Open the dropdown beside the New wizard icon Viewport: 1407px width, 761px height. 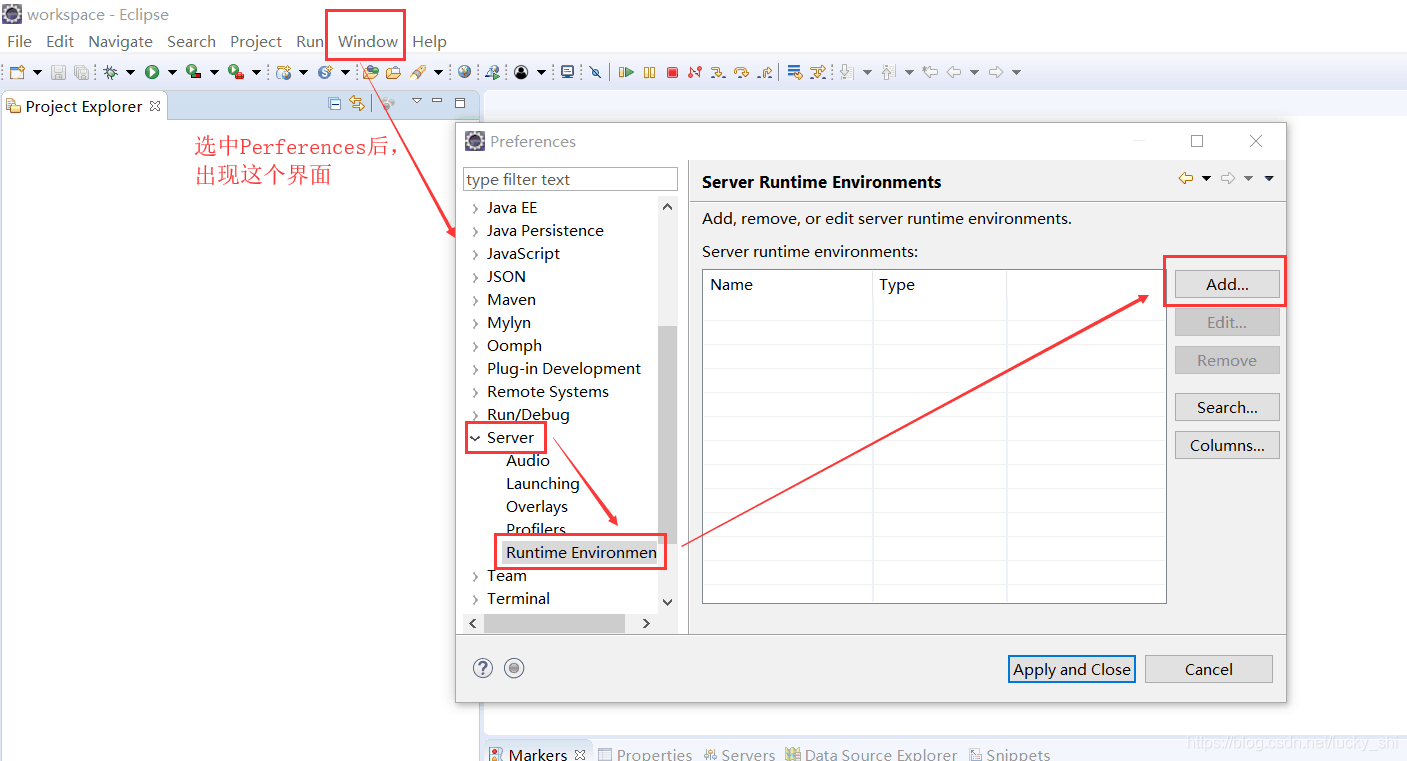point(37,72)
